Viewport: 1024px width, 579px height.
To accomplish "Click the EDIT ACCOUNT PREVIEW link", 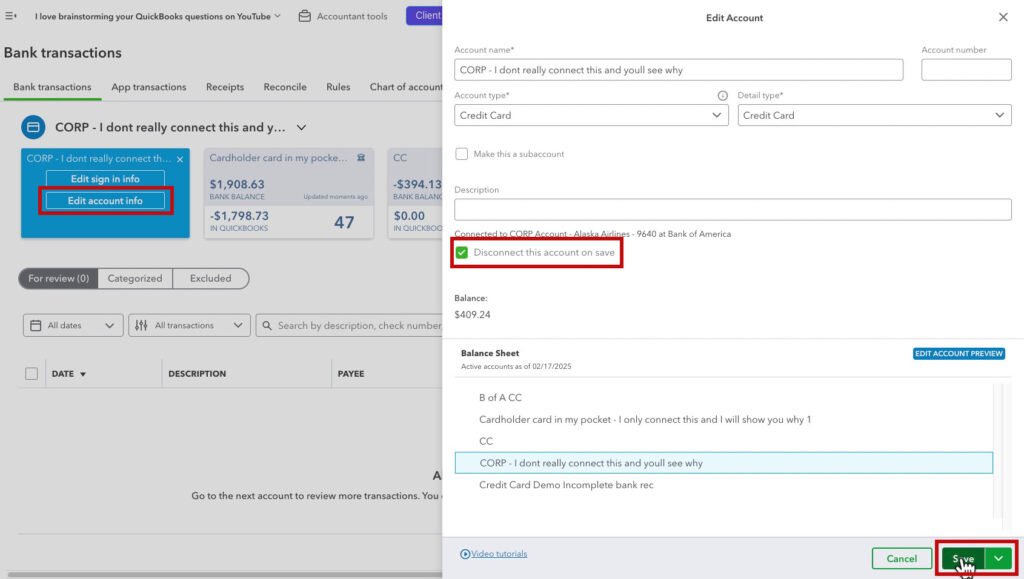I will pyautogui.click(x=959, y=353).
